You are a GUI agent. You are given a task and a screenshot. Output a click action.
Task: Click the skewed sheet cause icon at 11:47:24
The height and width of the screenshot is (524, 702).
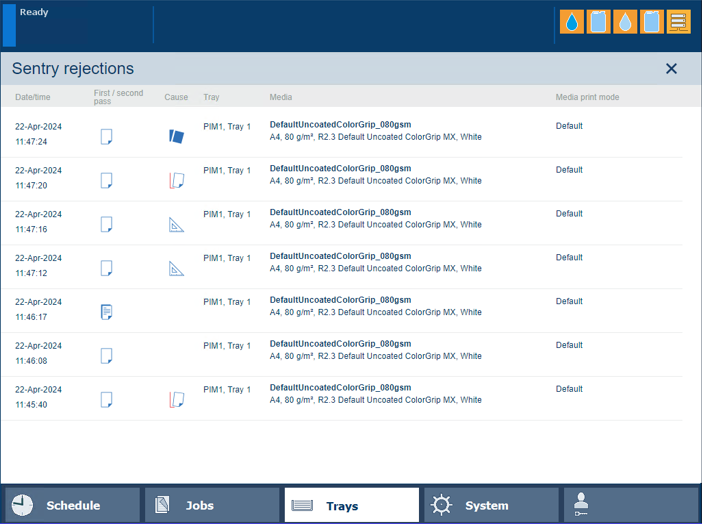pos(176,136)
